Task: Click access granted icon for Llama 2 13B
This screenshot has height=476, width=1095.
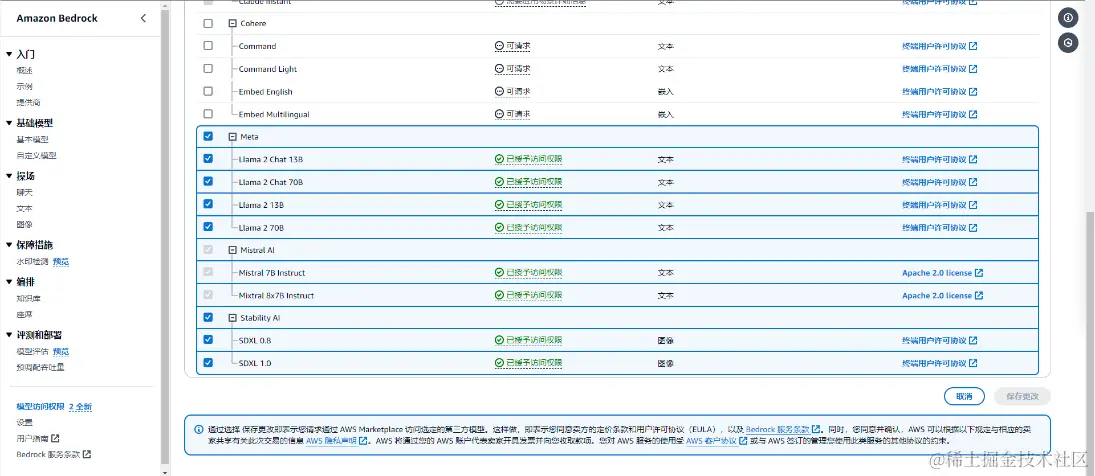Action: click(x=499, y=205)
